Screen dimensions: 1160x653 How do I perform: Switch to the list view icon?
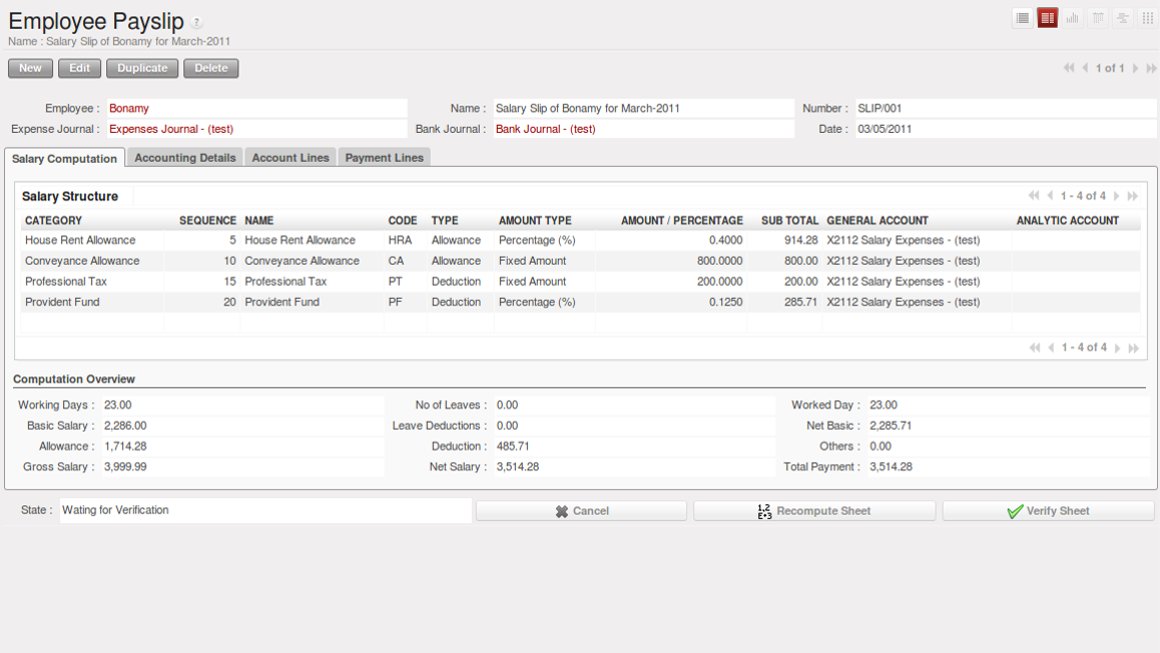tap(1022, 18)
